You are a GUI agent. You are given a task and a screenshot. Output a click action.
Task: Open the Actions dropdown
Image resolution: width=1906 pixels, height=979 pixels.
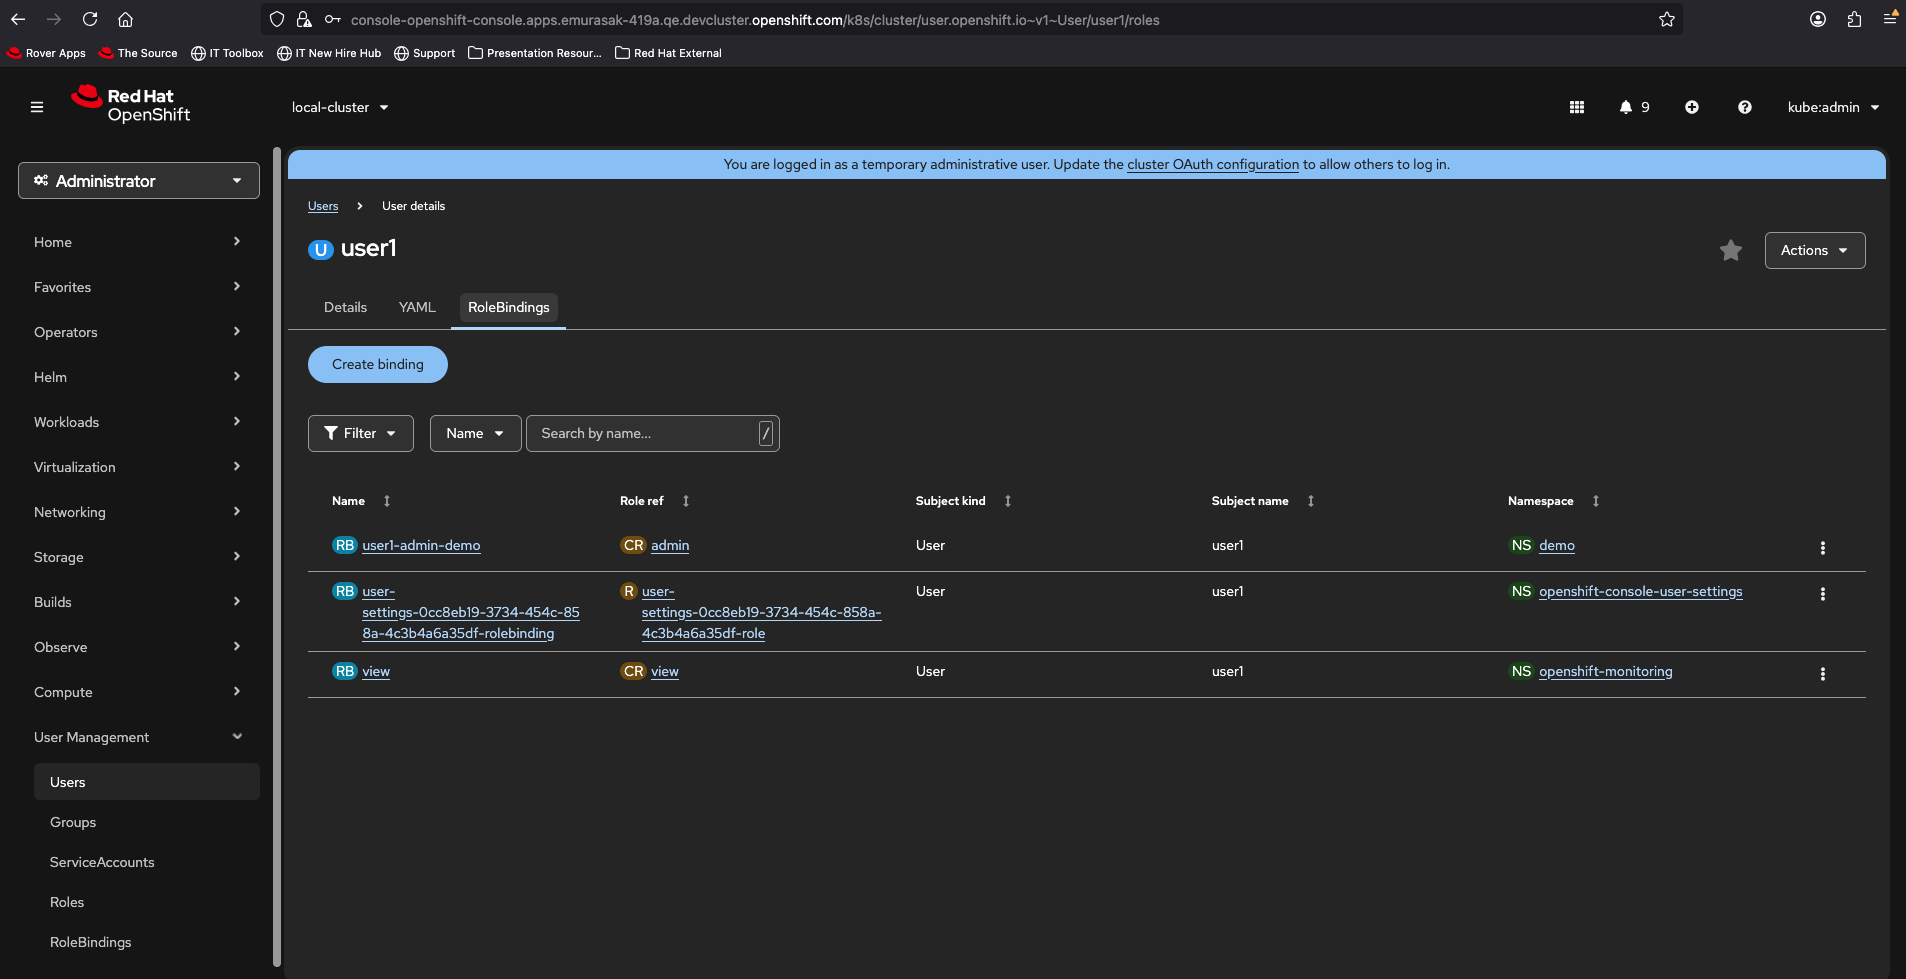(x=1814, y=251)
